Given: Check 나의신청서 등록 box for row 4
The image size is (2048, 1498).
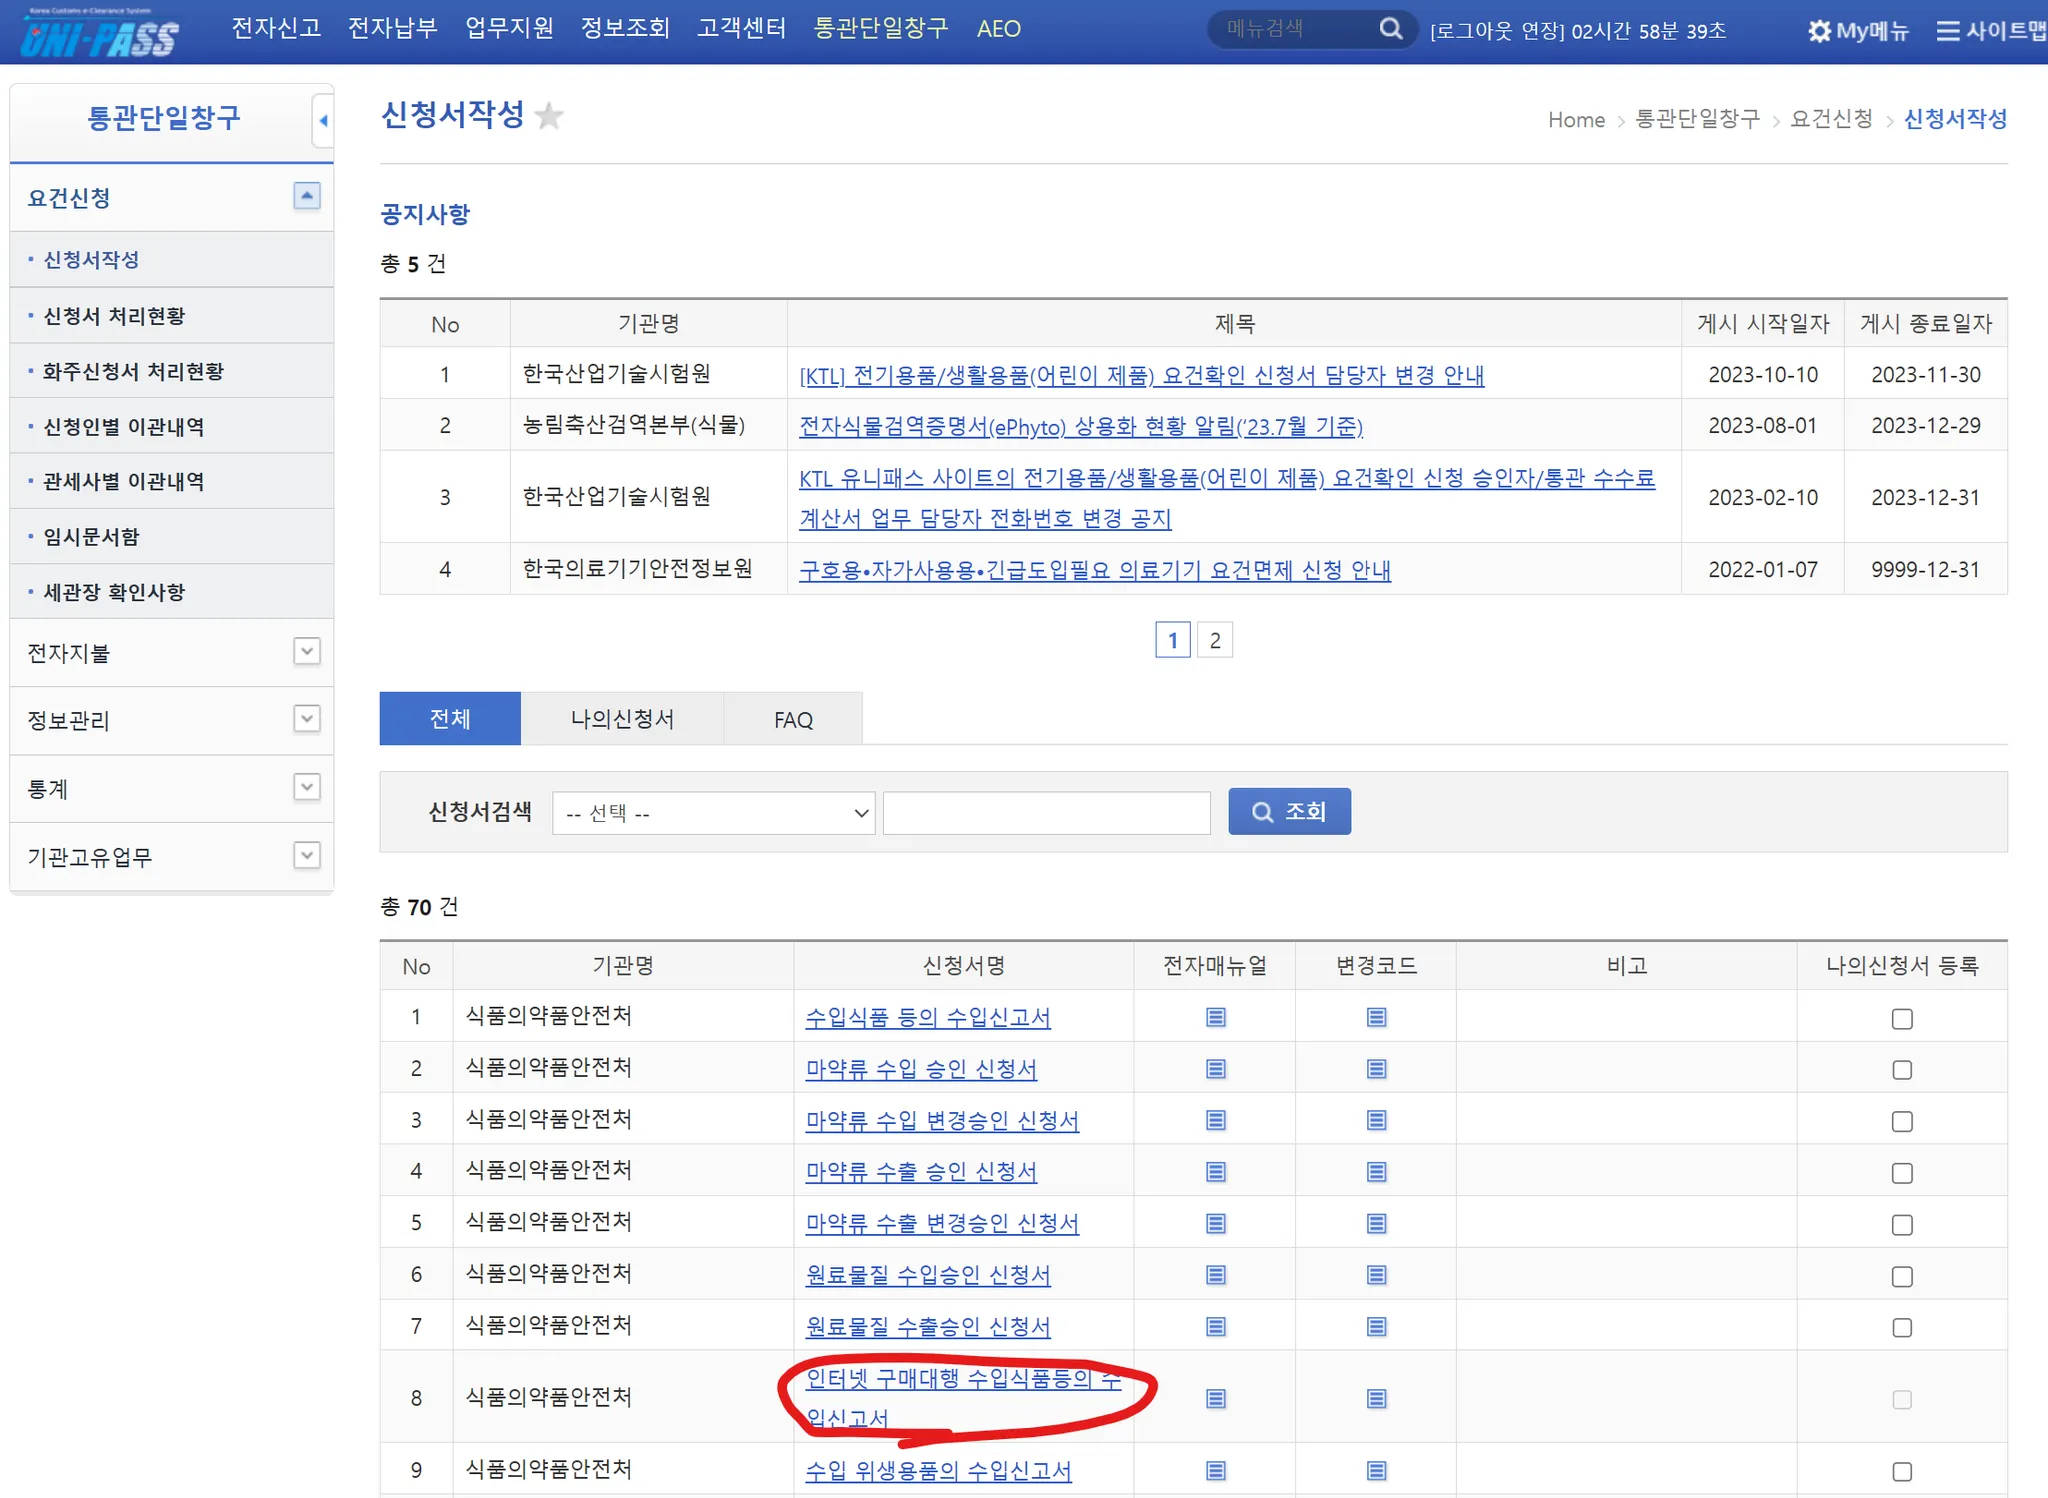Looking at the screenshot, I should click(x=1901, y=1172).
